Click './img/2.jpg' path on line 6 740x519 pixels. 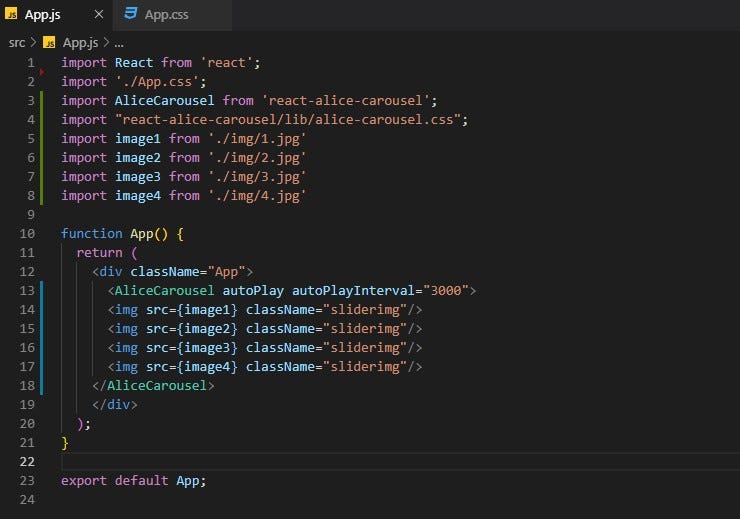click(257, 158)
